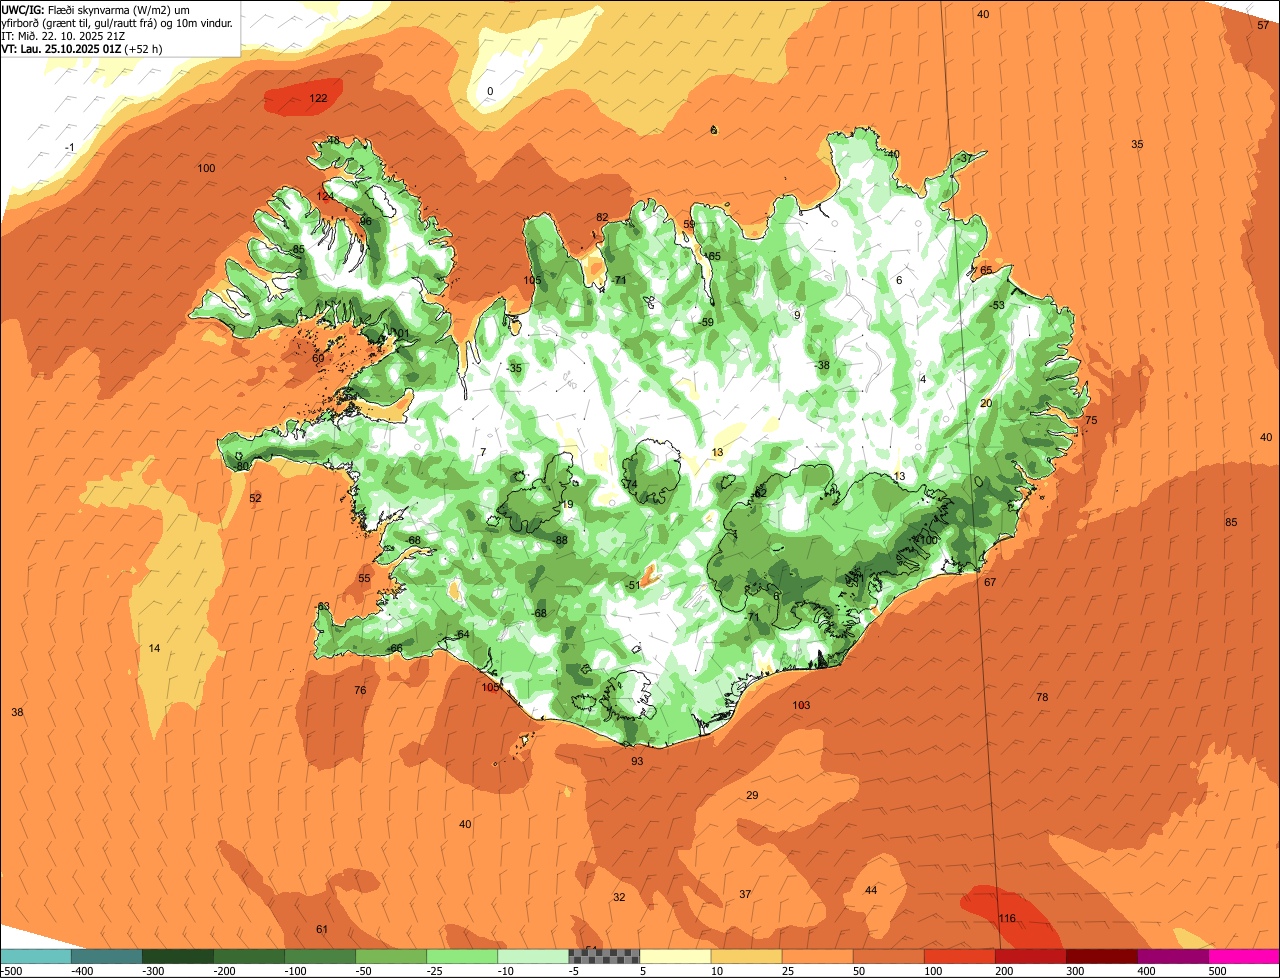Click the '-200' legend label

(225, 970)
